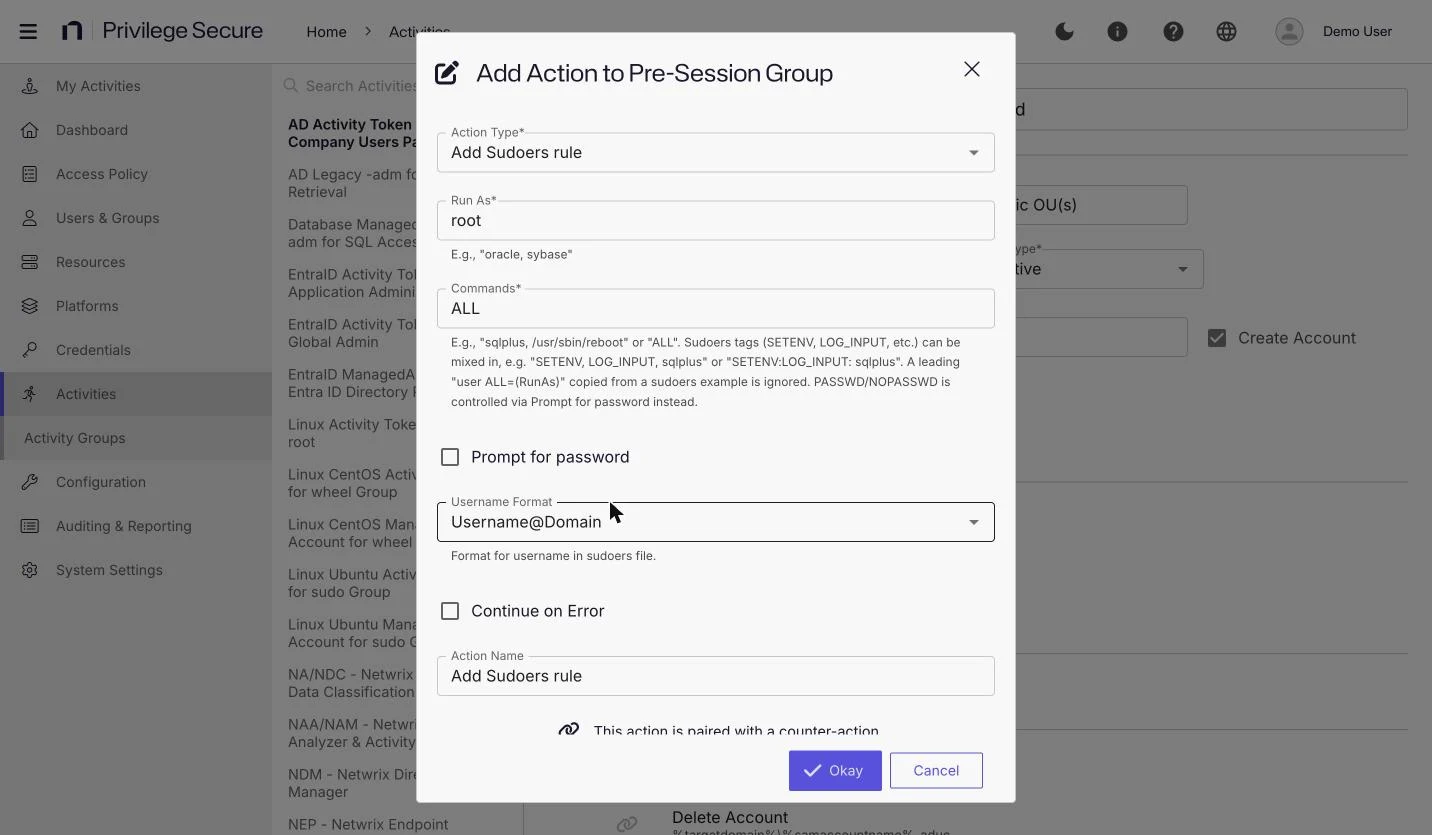
Task: Edit the Commands field
Action: coord(716,308)
